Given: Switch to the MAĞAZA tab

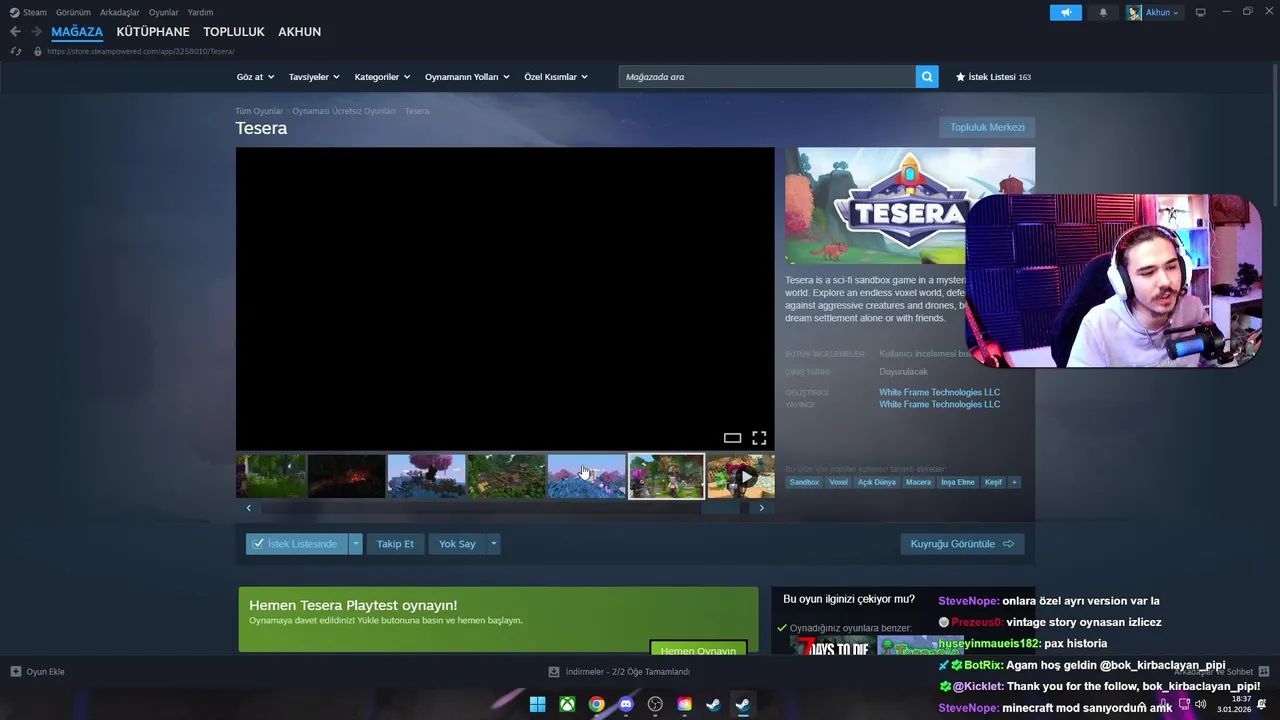Looking at the screenshot, I should [x=77, y=32].
